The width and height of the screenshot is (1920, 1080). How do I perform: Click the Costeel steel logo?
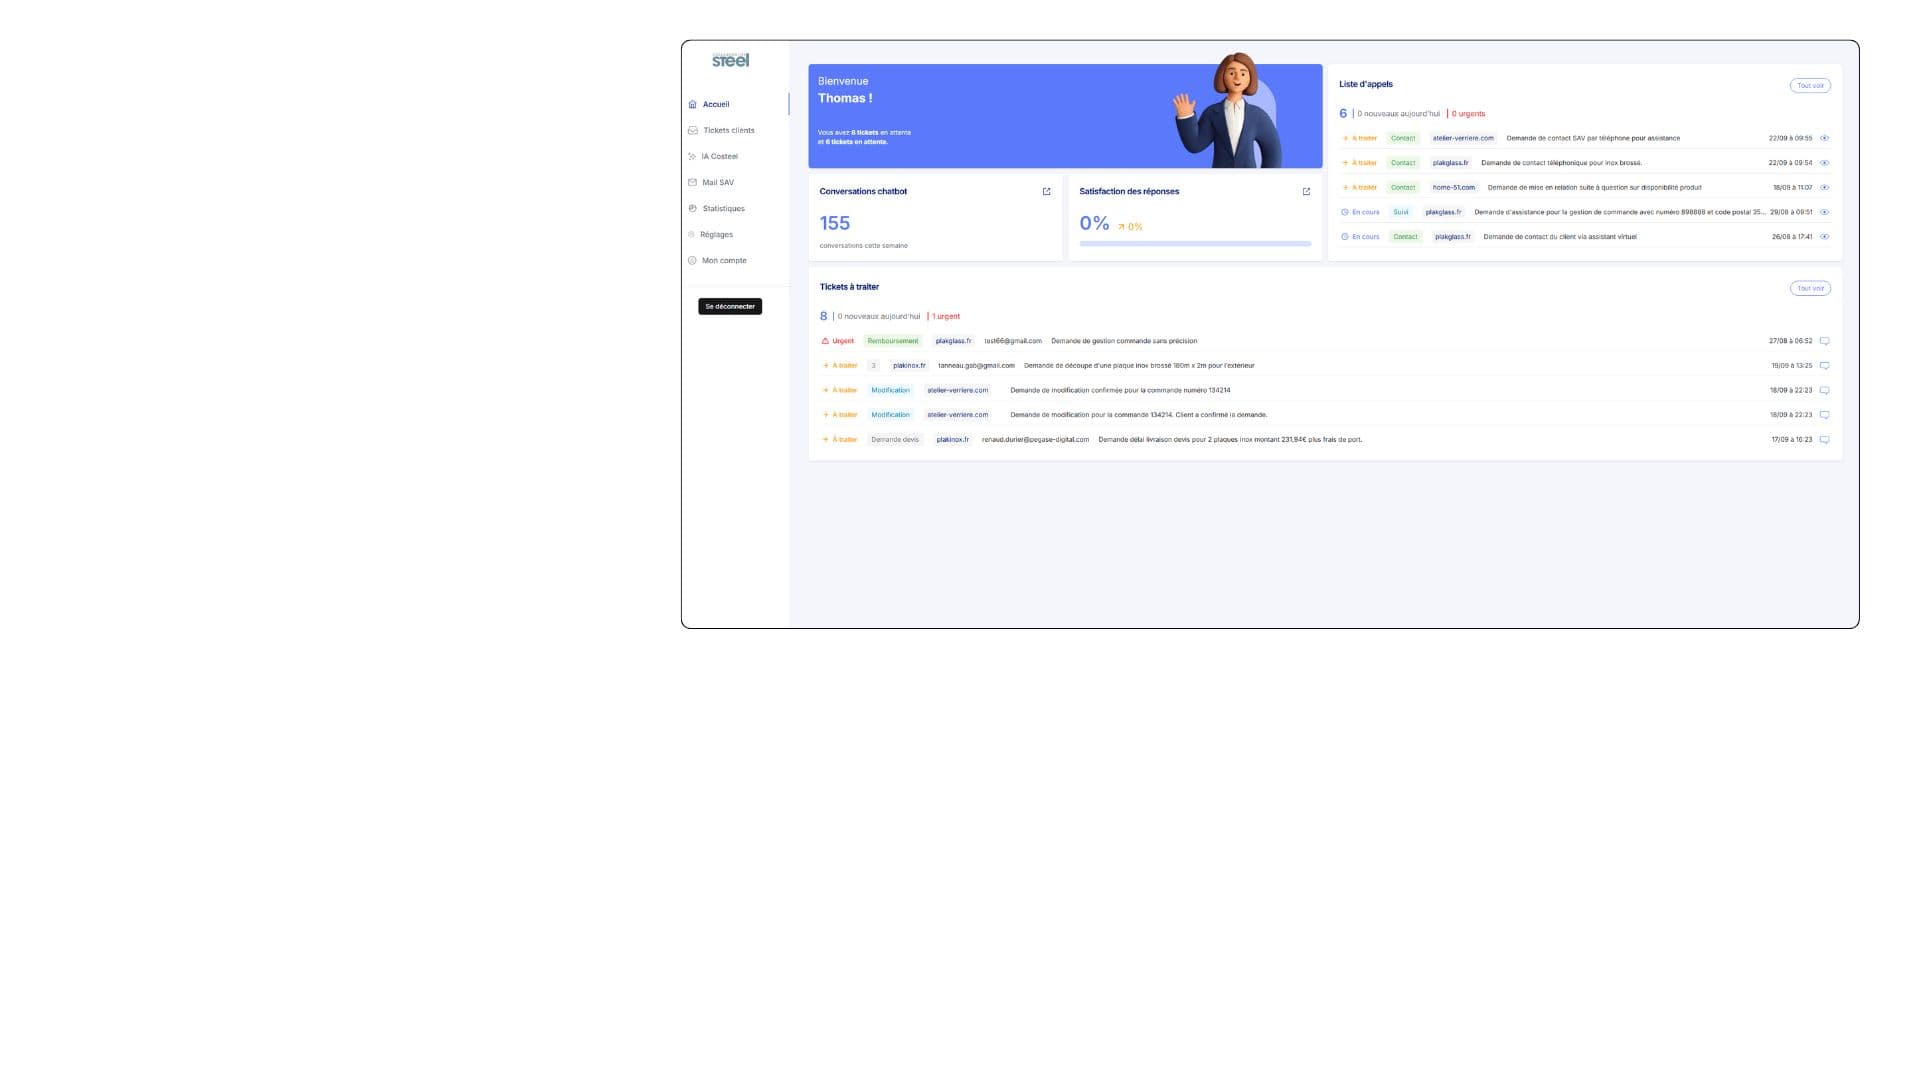pyautogui.click(x=730, y=60)
